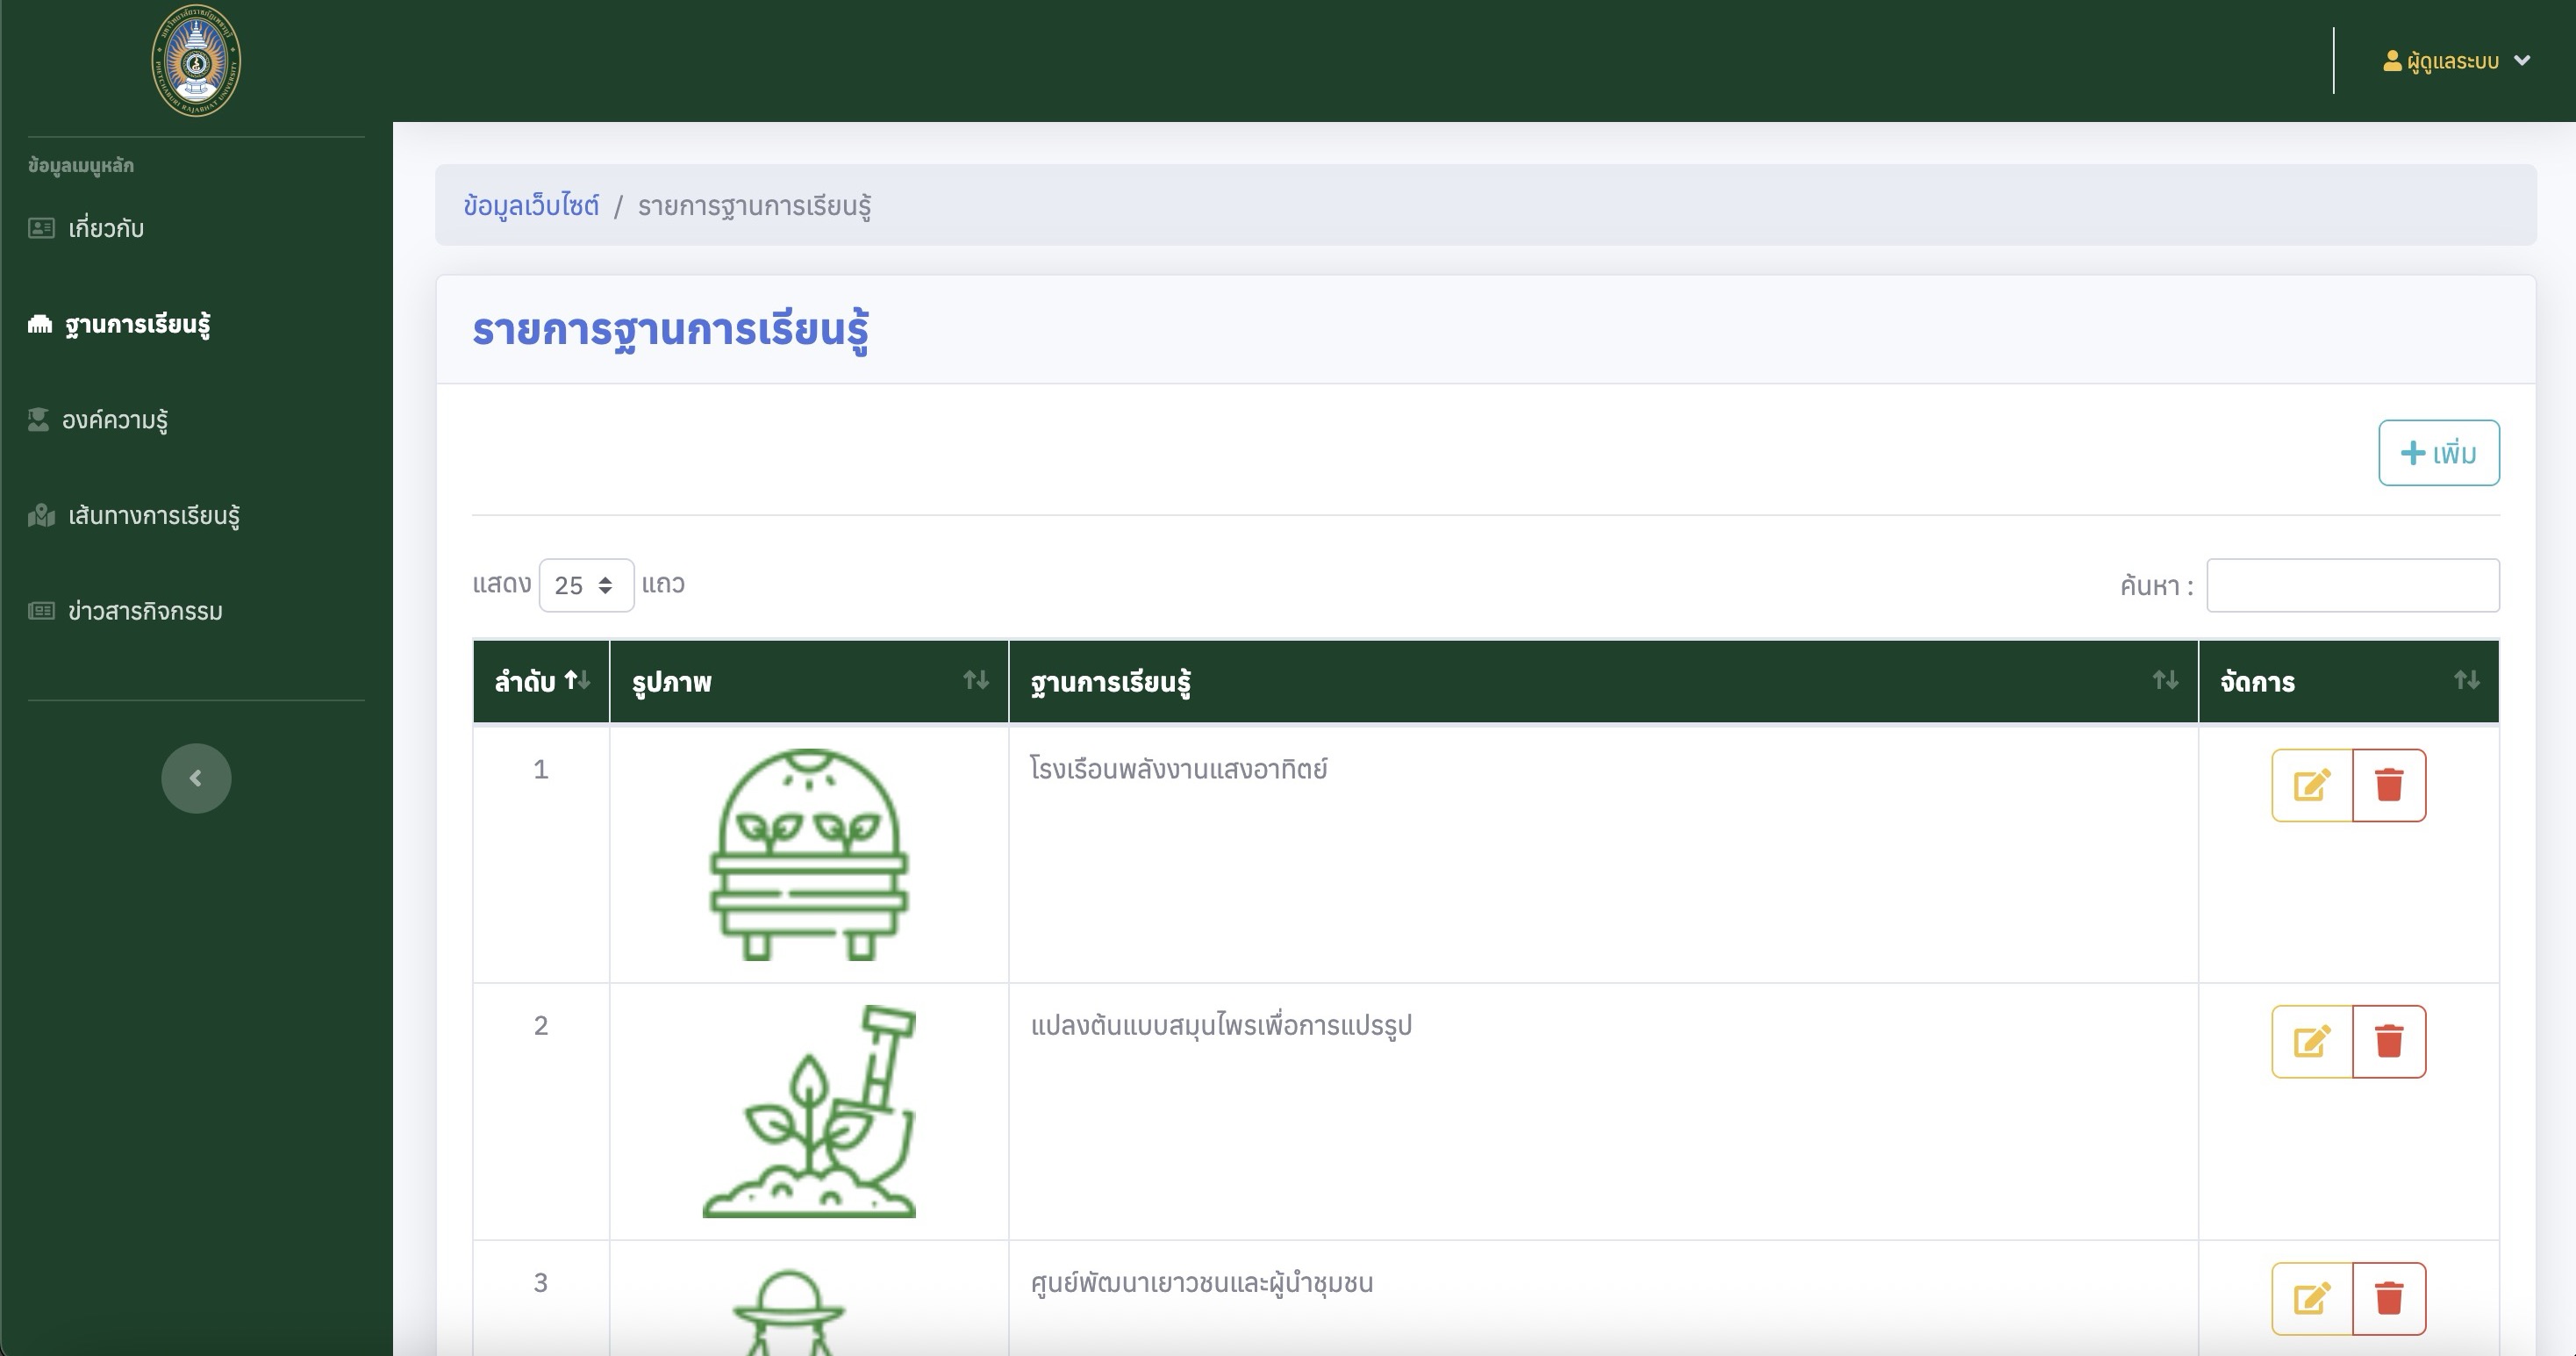Select ข่าวสารกิจกรรม from the sidebar
The height and width of the screenshot is (1356, 2576).
[145, 611]
